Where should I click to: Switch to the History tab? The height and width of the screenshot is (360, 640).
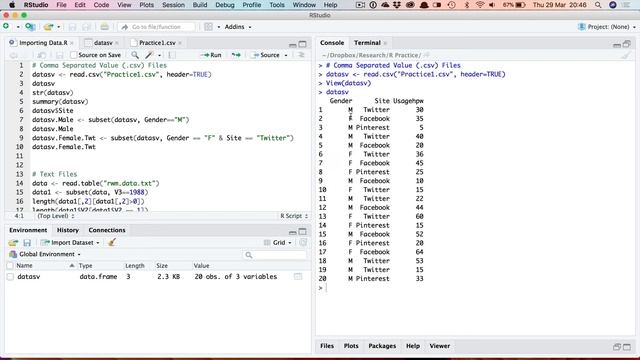68,230
